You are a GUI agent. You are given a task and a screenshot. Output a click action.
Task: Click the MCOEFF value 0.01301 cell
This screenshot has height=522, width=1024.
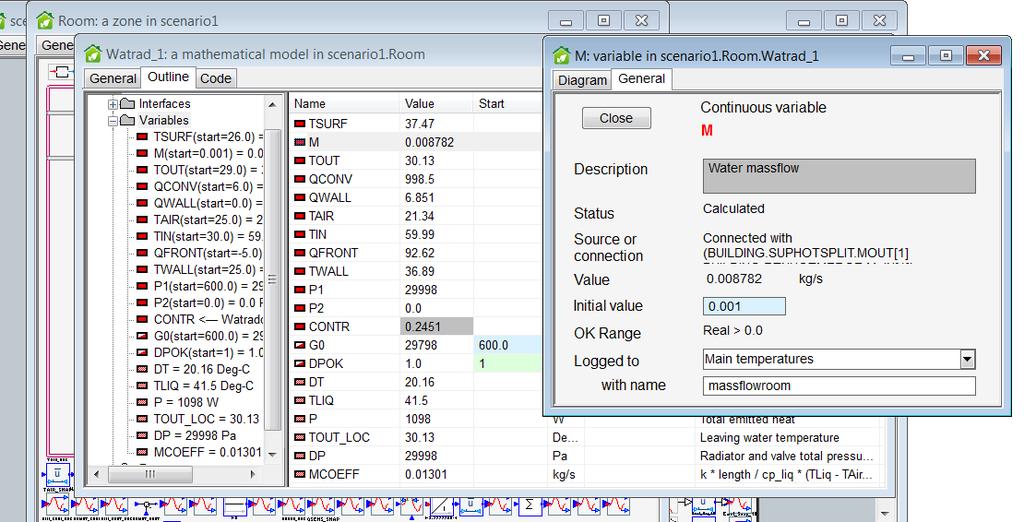436,474
